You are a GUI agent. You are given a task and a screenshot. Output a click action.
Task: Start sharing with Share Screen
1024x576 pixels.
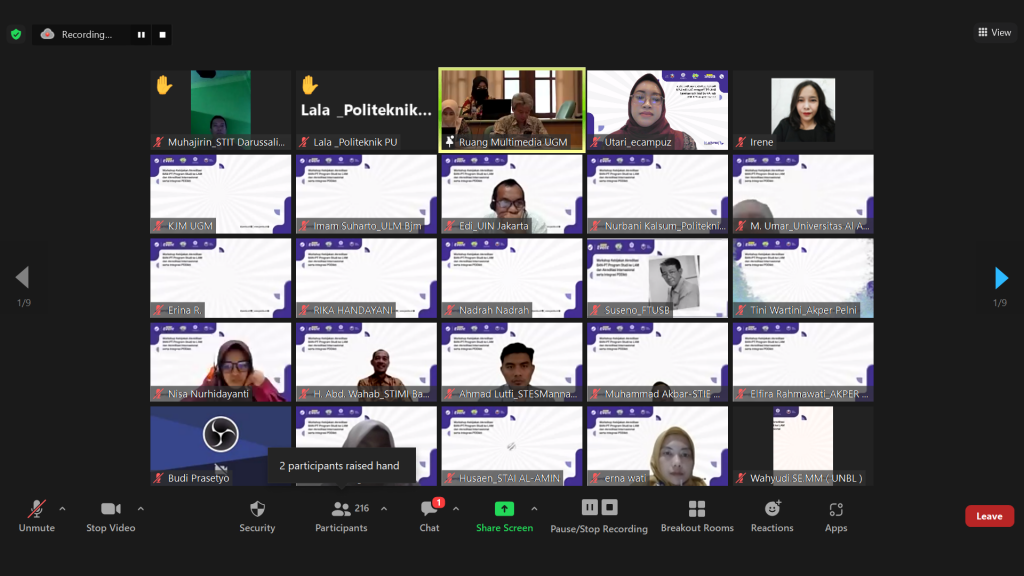pos(504,517)
